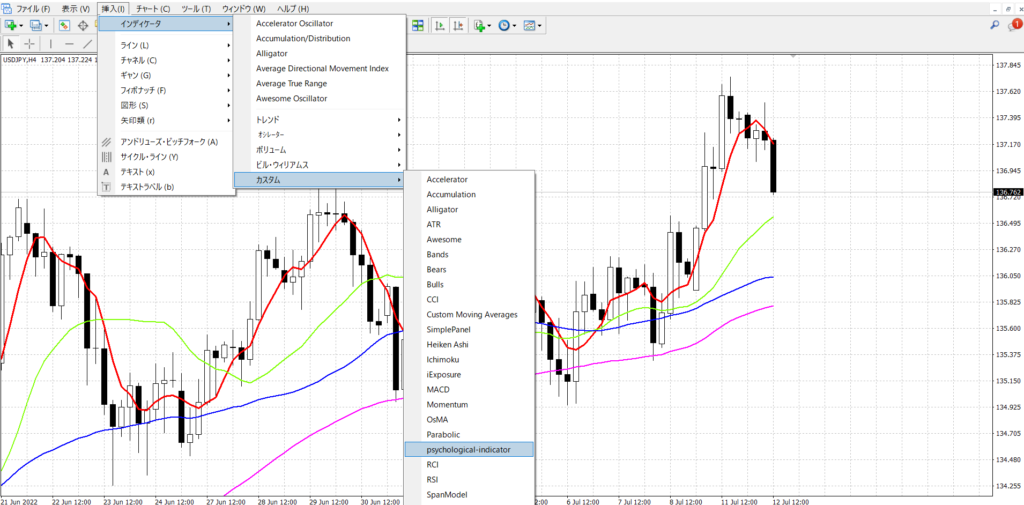Viewport: 1024px width, 505px height.
Task: Click the tile windows icon
Action: pyautogui.click(x=417, y=25)
